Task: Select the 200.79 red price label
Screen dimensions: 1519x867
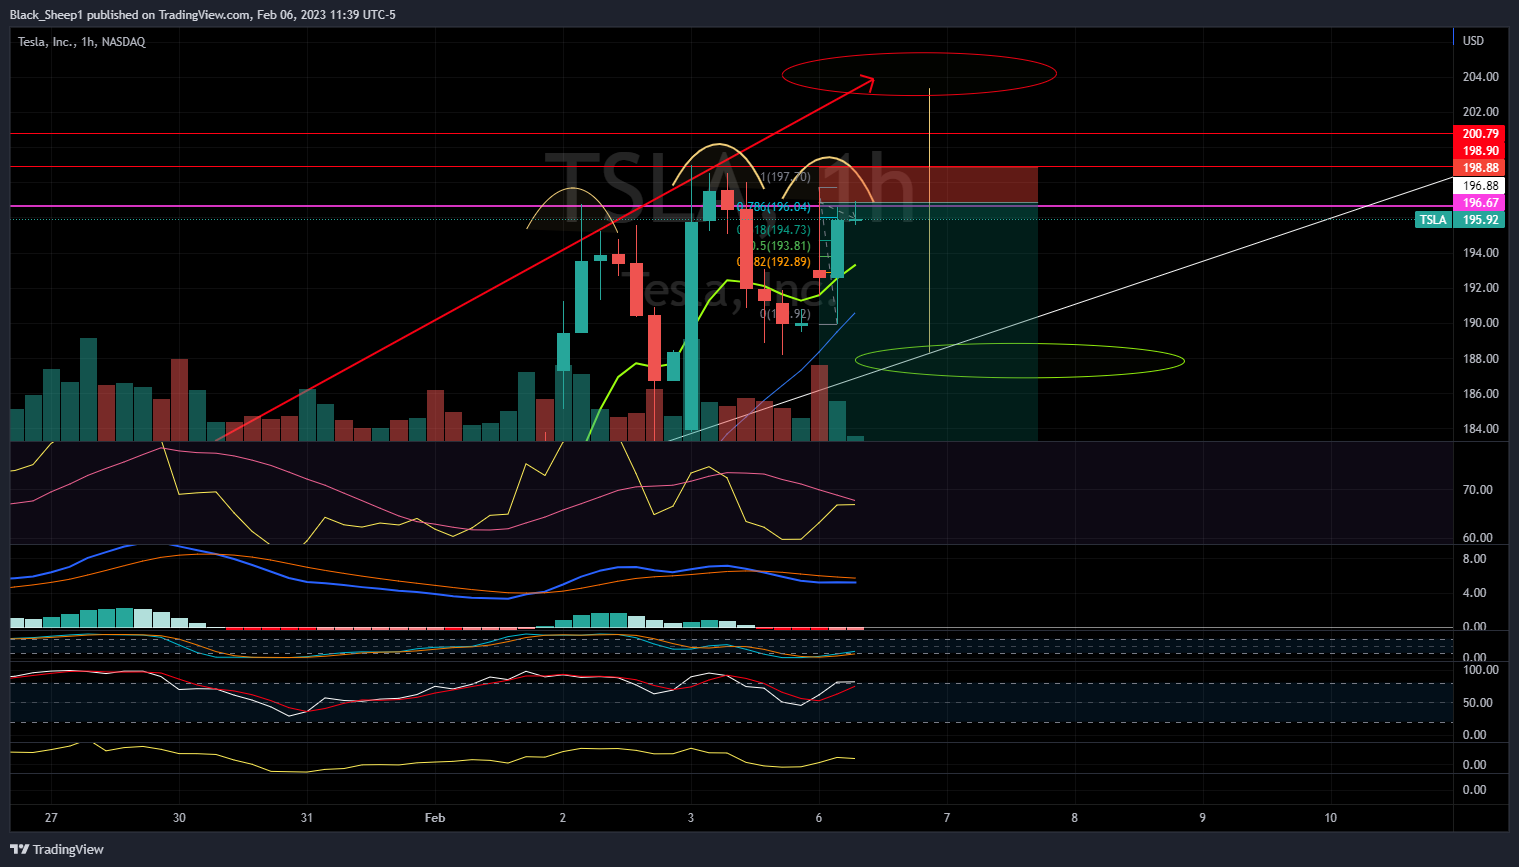Action: [x=1480, y=134]
